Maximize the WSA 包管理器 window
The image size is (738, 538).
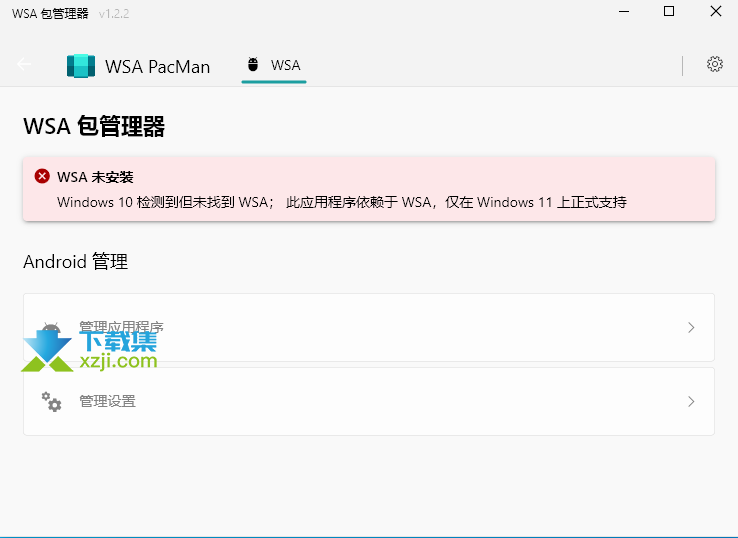669,12
